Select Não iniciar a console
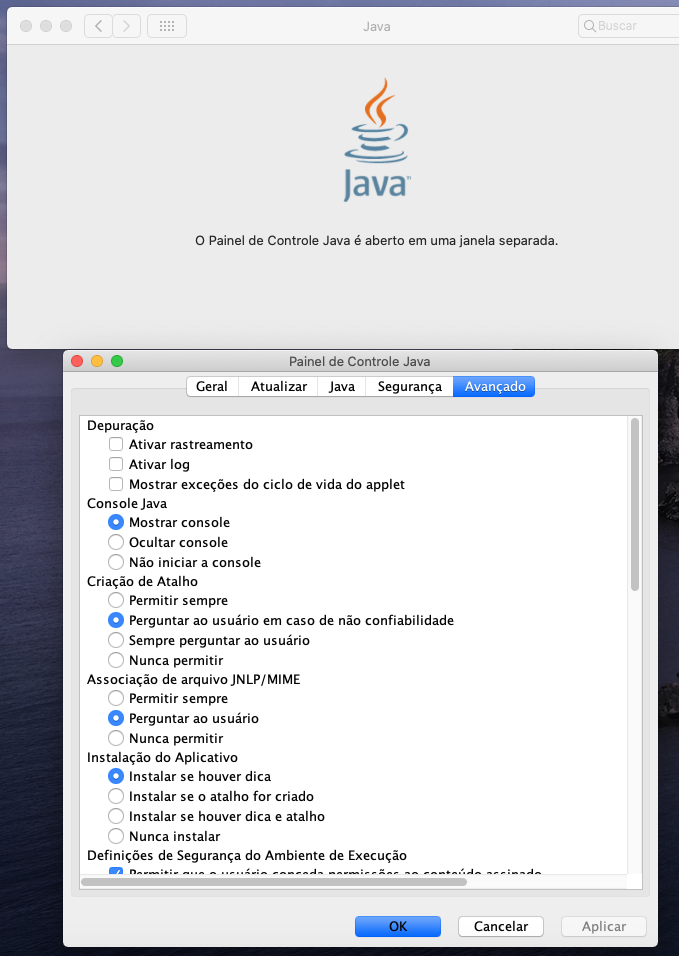 tap(116, 562)
